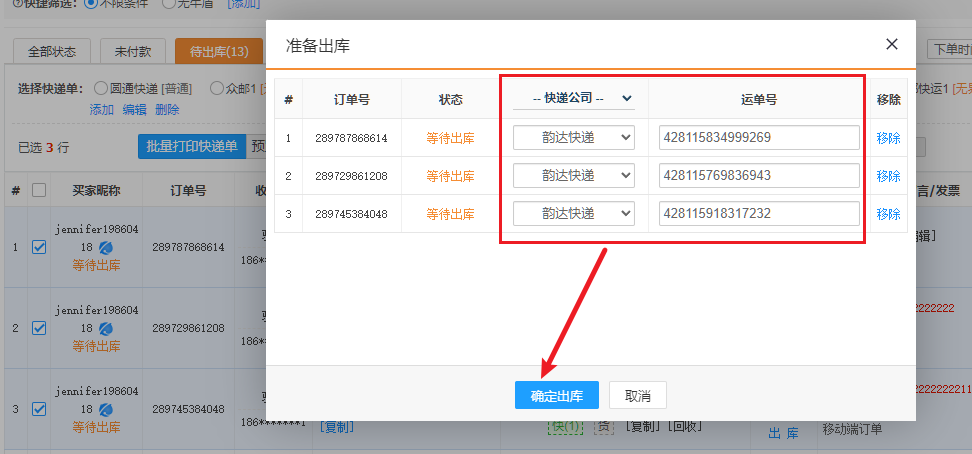Open the 待出库(13) tab
This screenshot has height=454, width=972.
(218, 51)
